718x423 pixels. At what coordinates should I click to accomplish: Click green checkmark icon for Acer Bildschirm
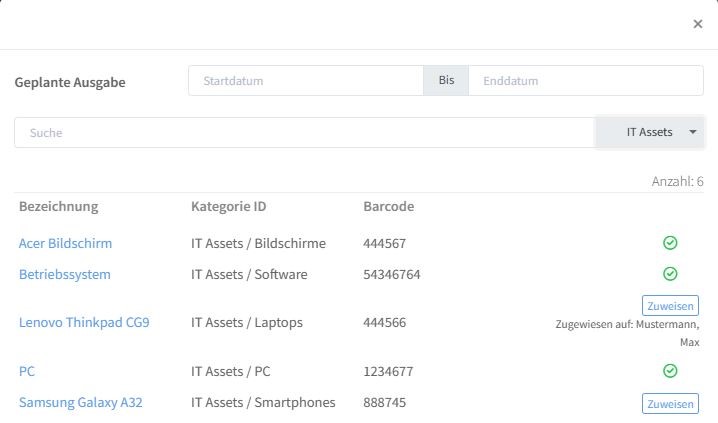coord(670,243)
